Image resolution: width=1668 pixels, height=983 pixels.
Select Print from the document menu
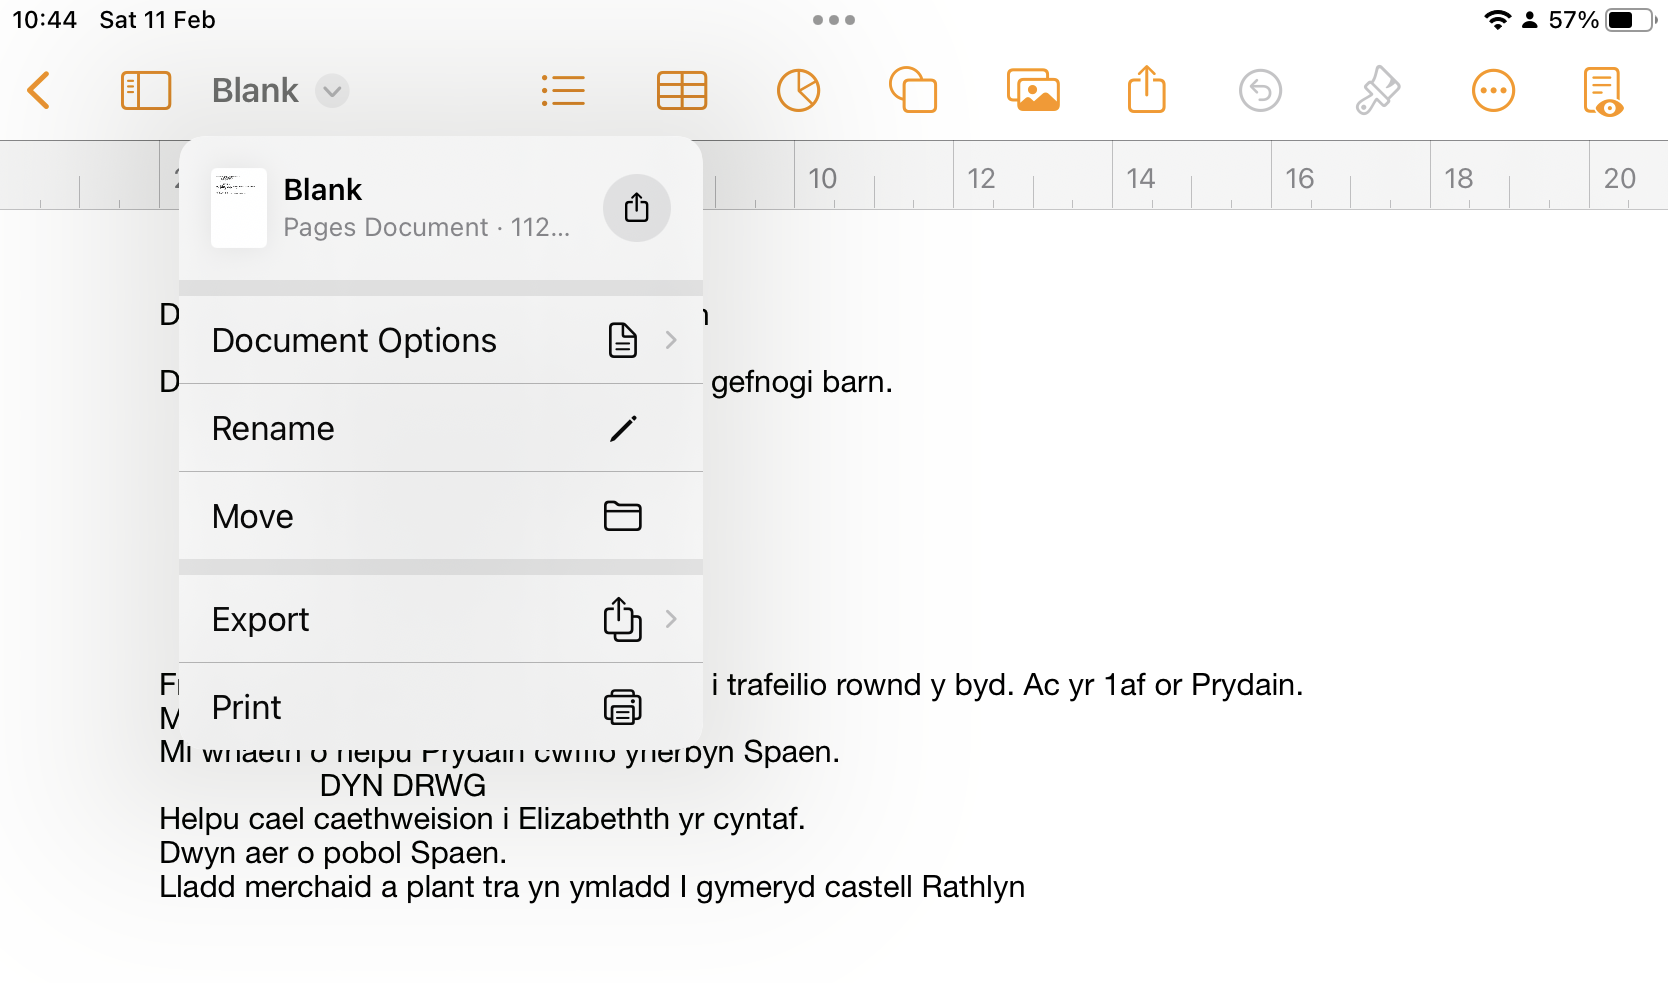point(440,707)
